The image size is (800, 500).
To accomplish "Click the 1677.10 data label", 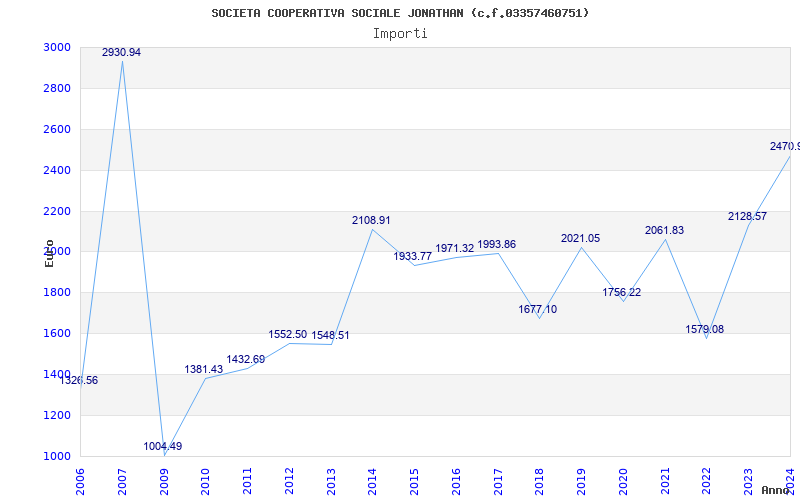I will pos(538,310).
